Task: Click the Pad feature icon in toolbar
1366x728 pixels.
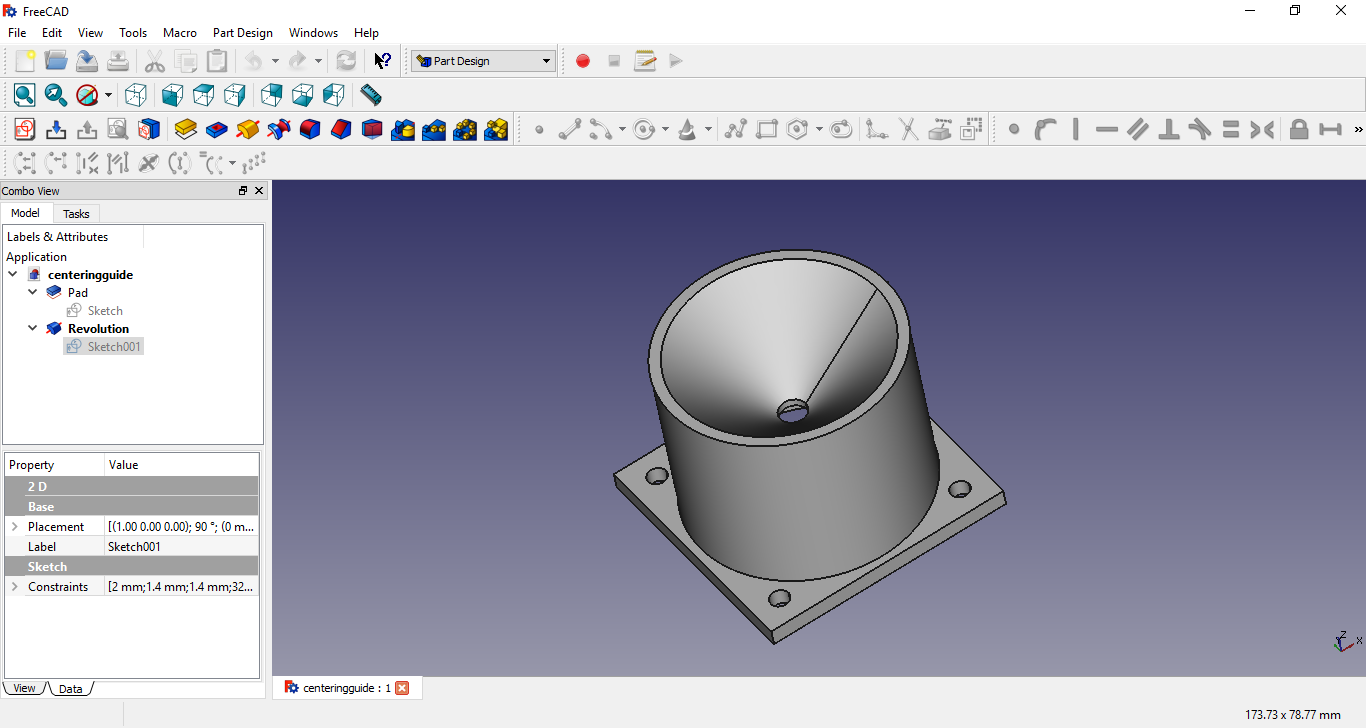Action: [x=185, y=129]
